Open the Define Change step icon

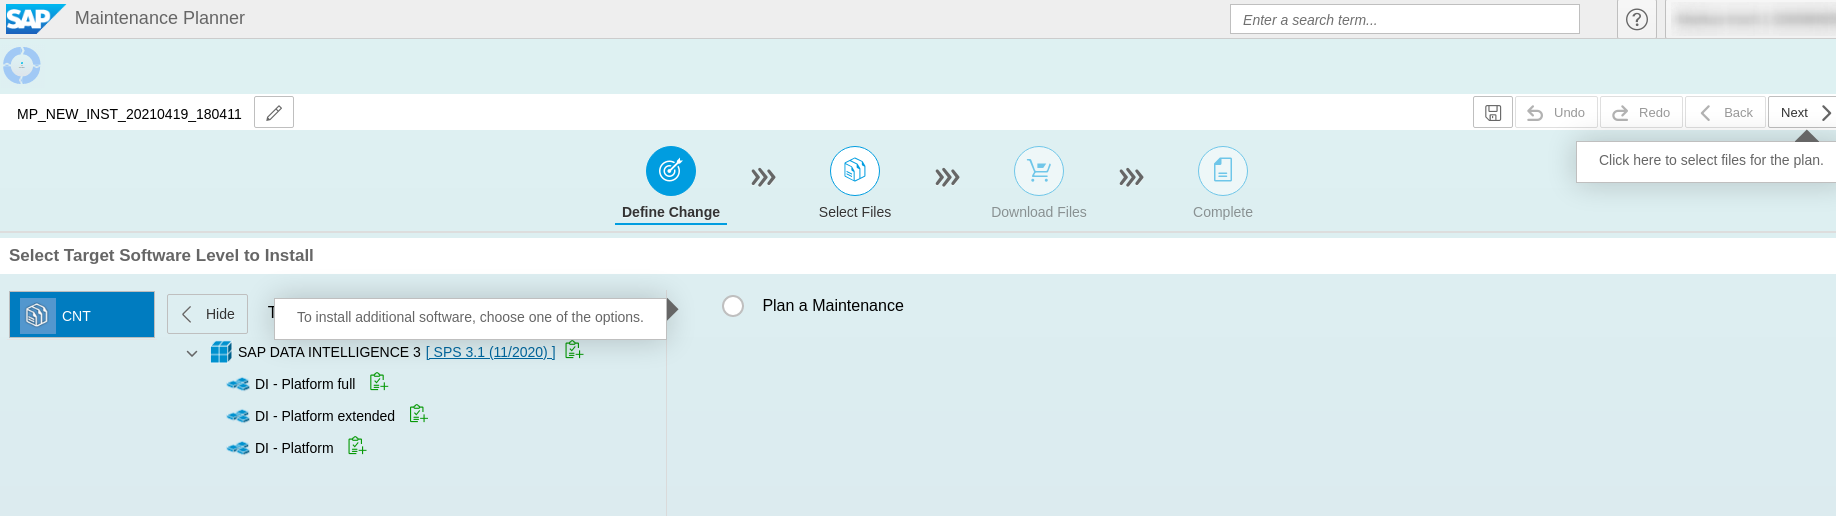pos(671,172)
